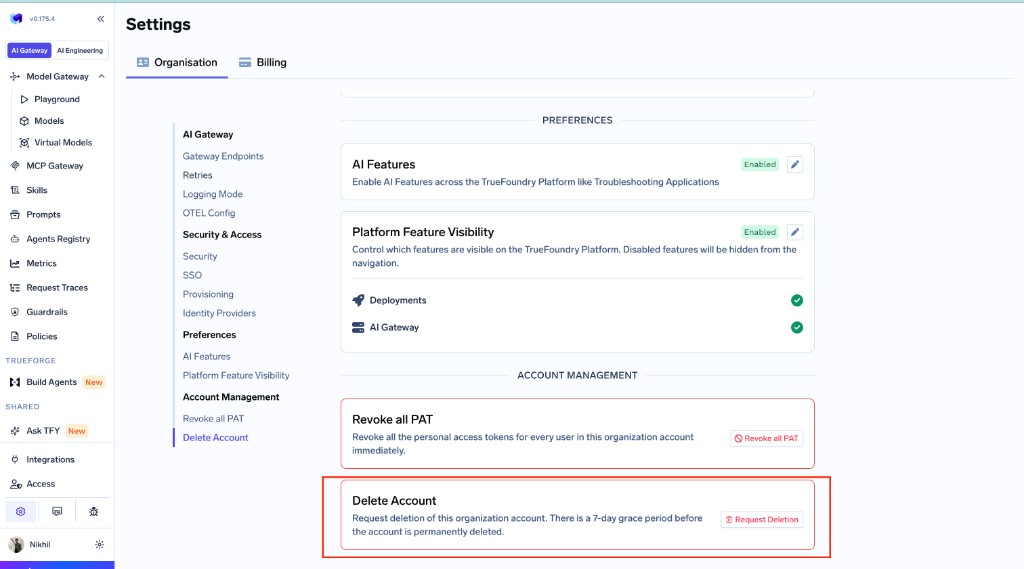Jump to Platform Feature Visibility nav link
The height and width of the screenshot is (569, 1024).
point(236,375)
